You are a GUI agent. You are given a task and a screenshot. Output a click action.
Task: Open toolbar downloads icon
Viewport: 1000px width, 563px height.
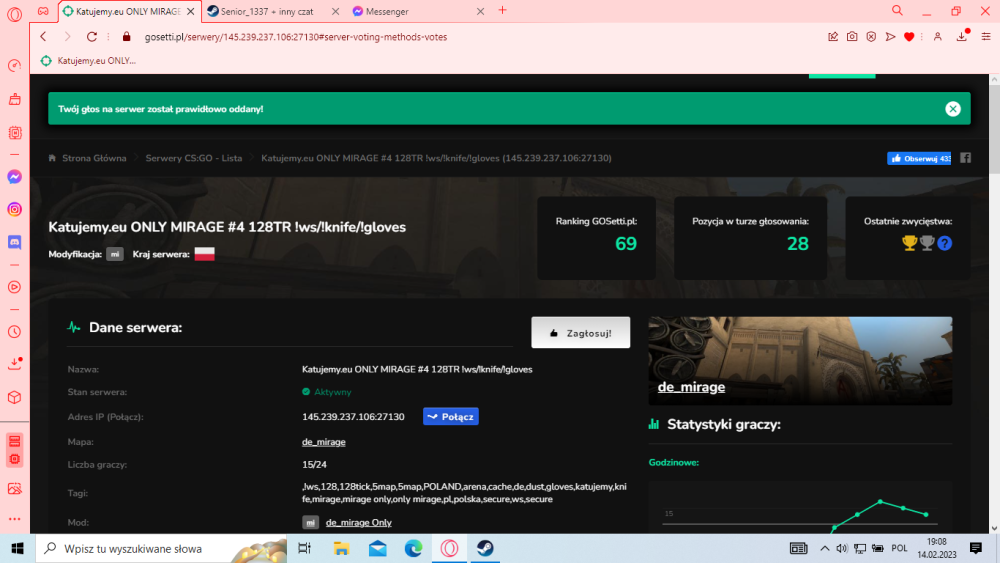click(962, 36)
